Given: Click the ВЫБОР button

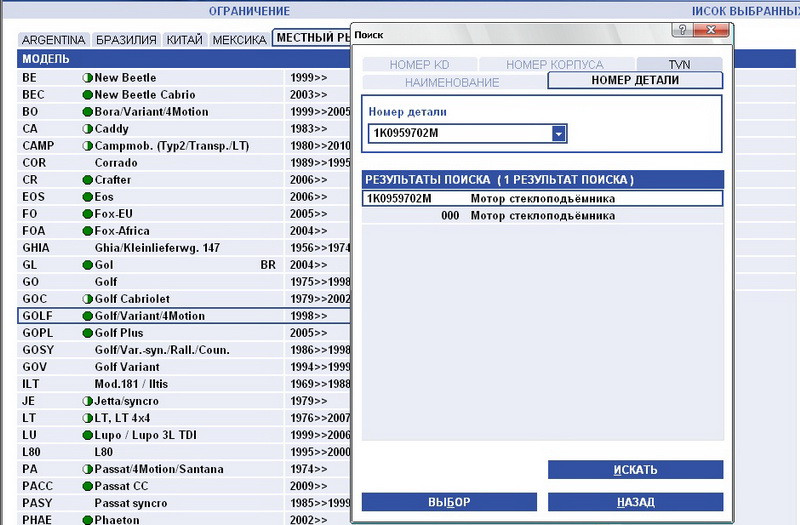Looking at the screenshot, I should coord(449,502).
